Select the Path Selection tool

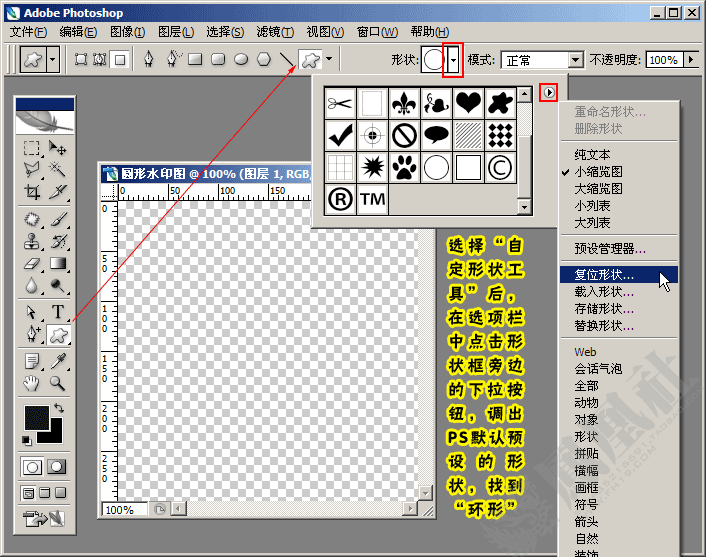[32, 312]
